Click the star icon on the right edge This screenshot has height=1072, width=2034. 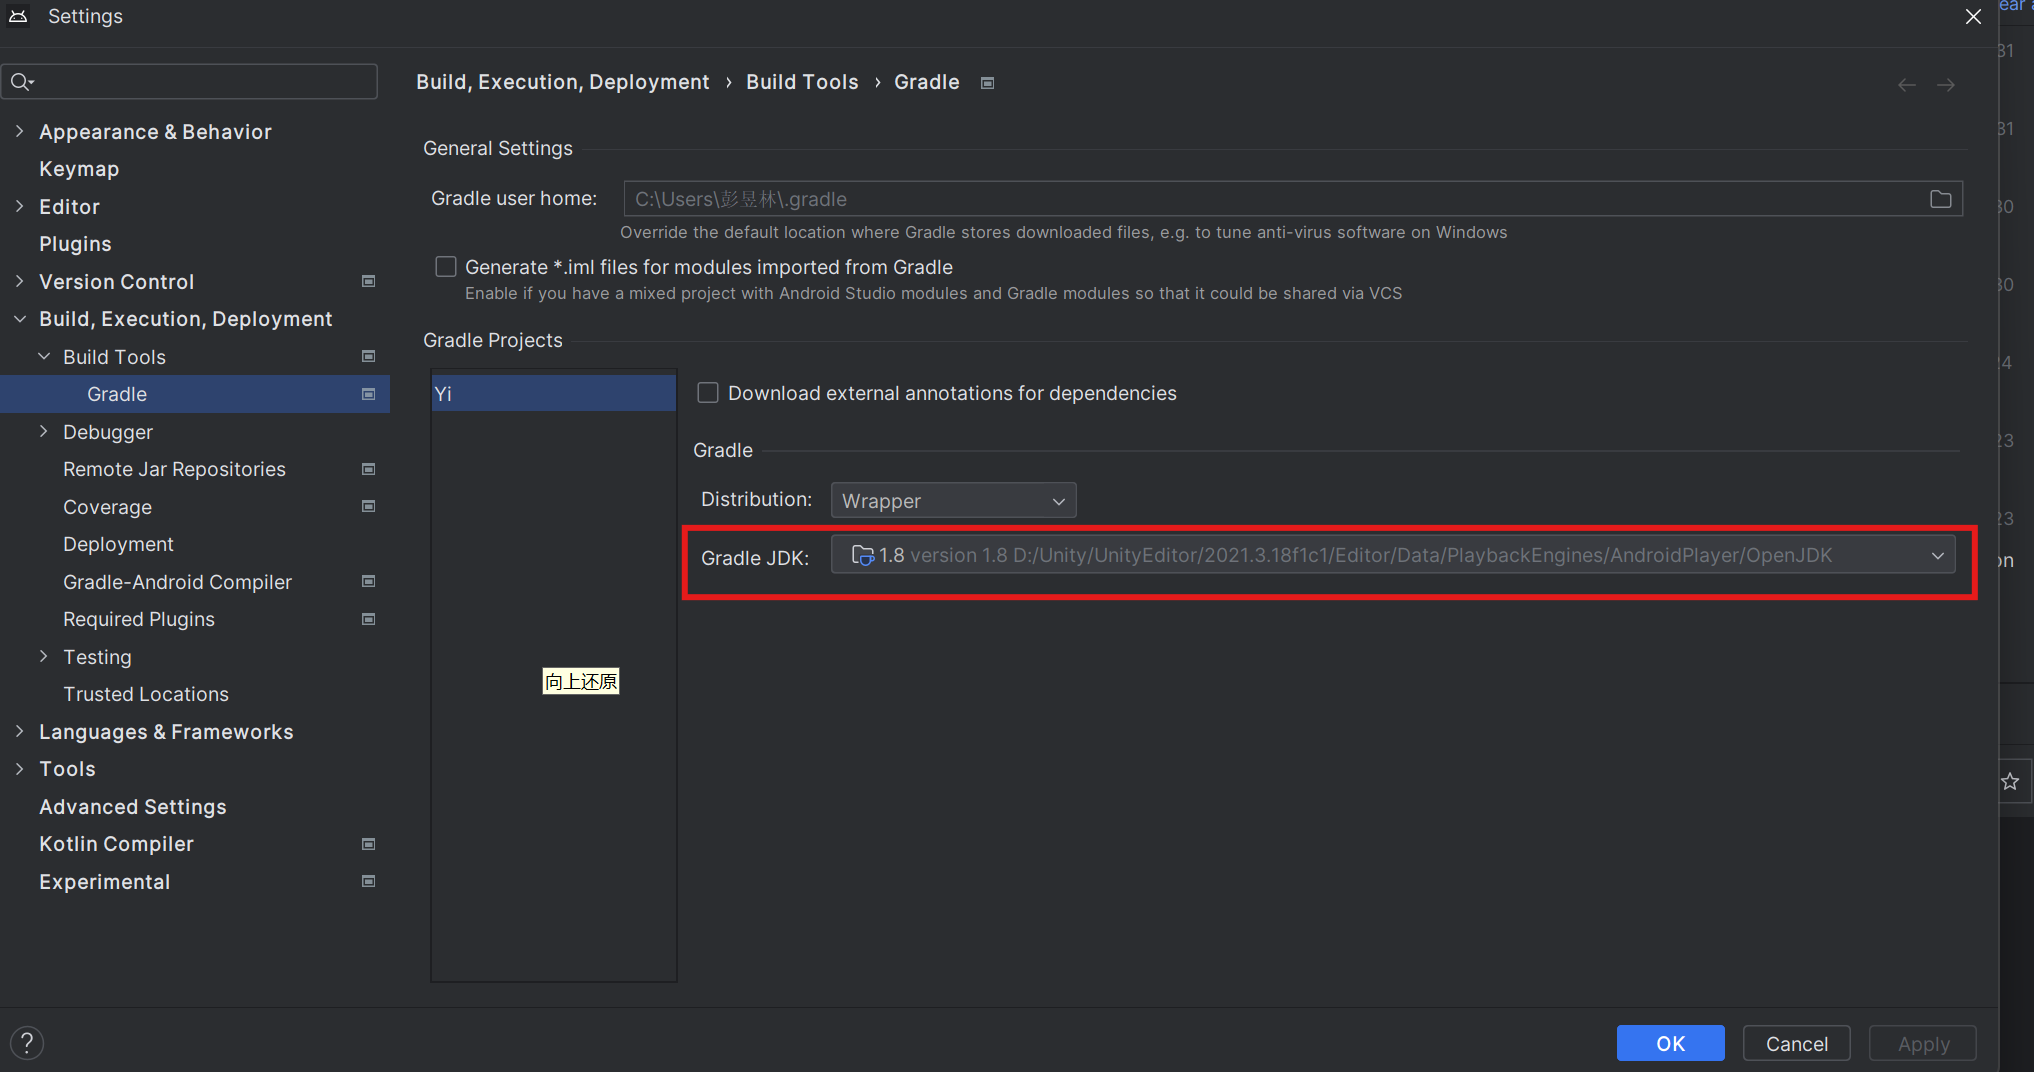click(2011, 781)
